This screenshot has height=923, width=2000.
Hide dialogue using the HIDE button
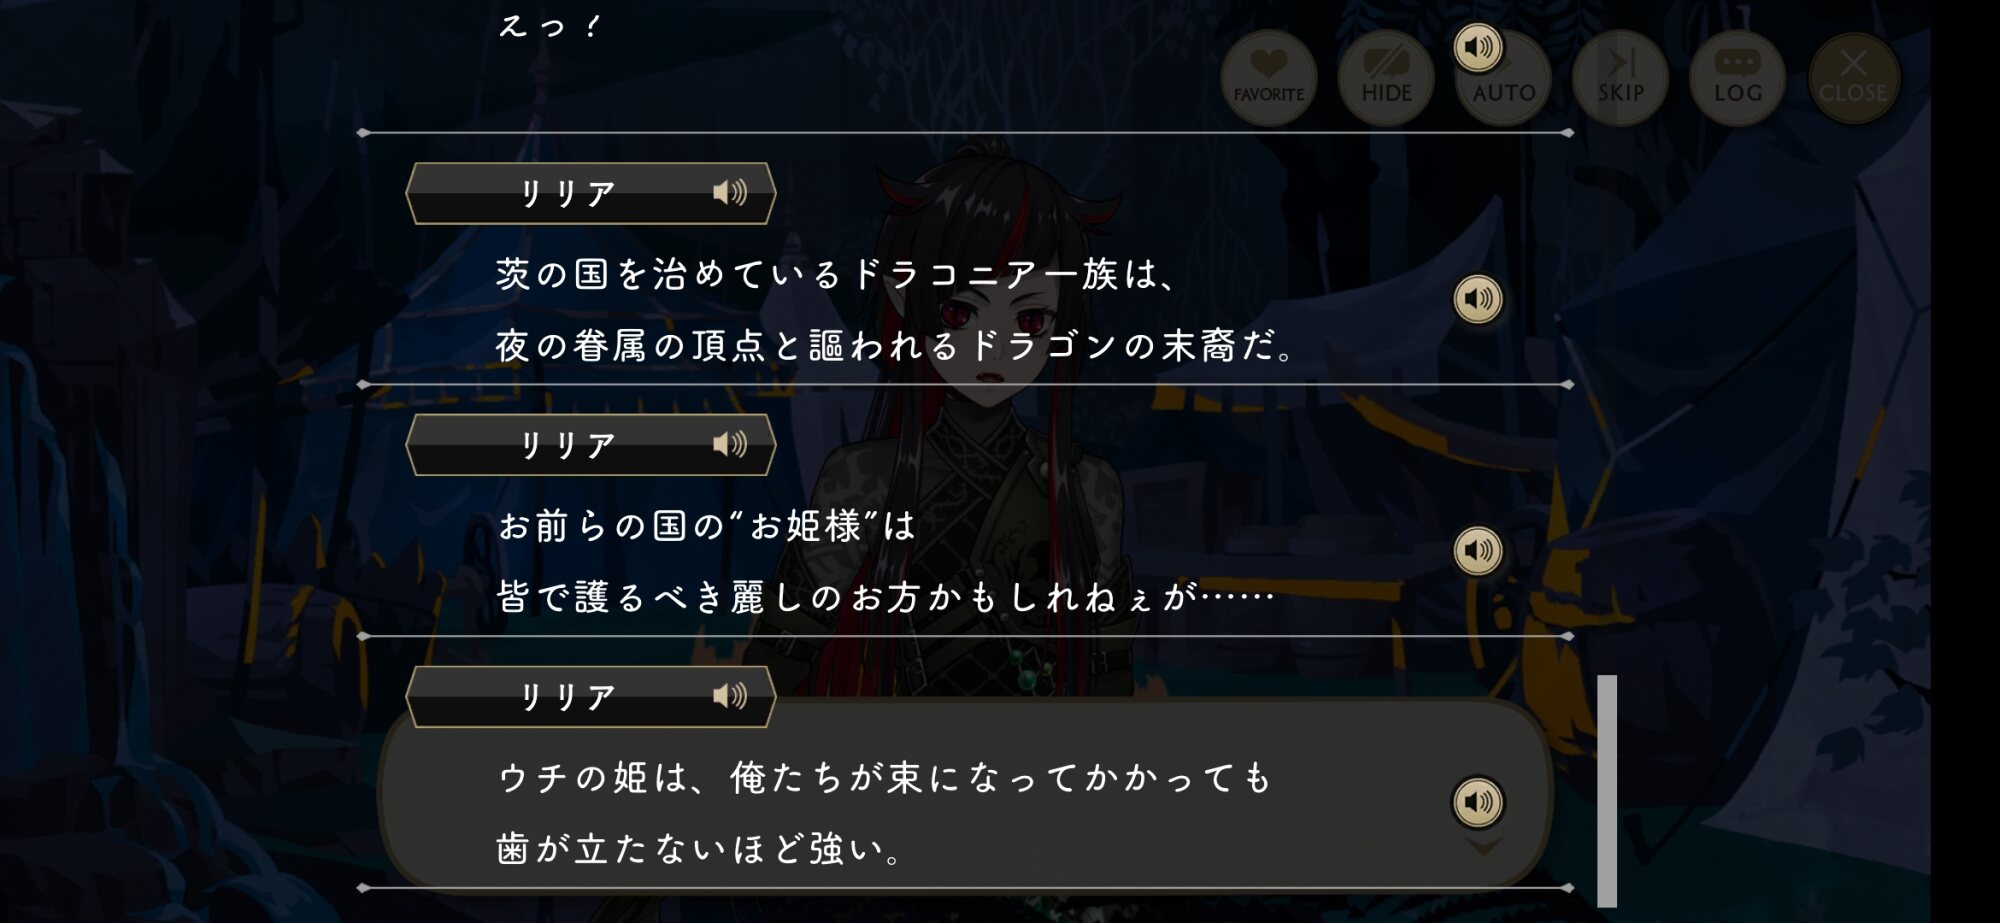pos(1386,78)
